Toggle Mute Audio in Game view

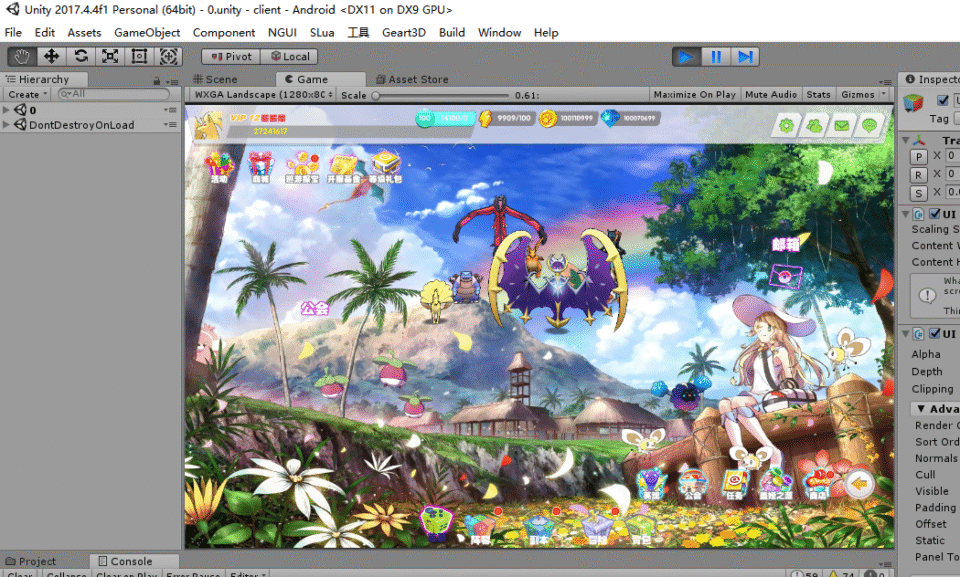[771, 94]
